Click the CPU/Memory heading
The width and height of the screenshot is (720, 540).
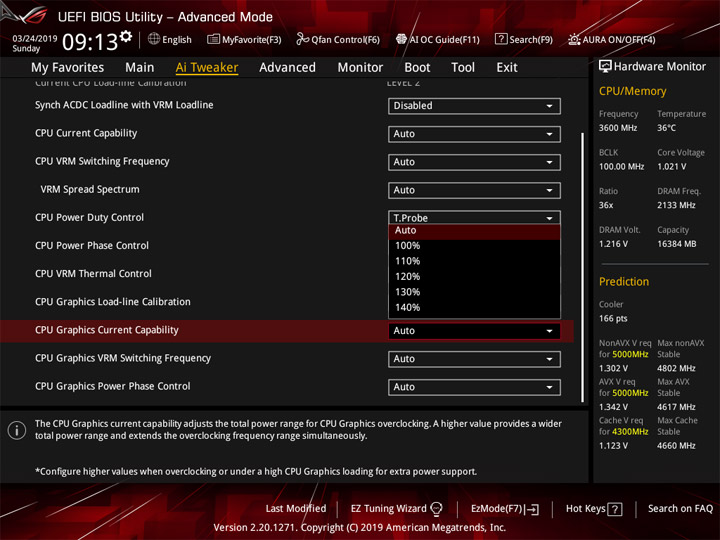tap(632, 91)
